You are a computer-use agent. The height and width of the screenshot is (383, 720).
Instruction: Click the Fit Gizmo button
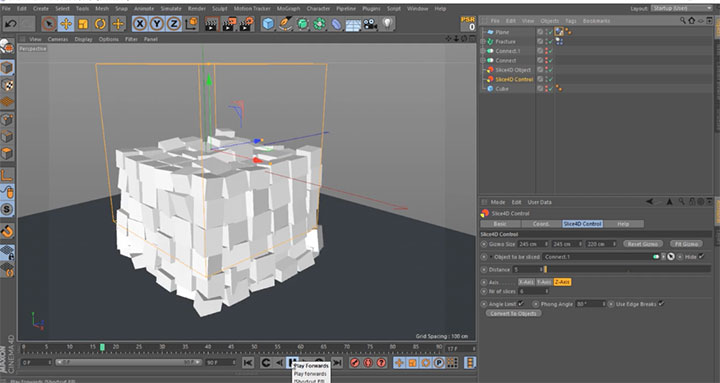(x=686, y=244)
